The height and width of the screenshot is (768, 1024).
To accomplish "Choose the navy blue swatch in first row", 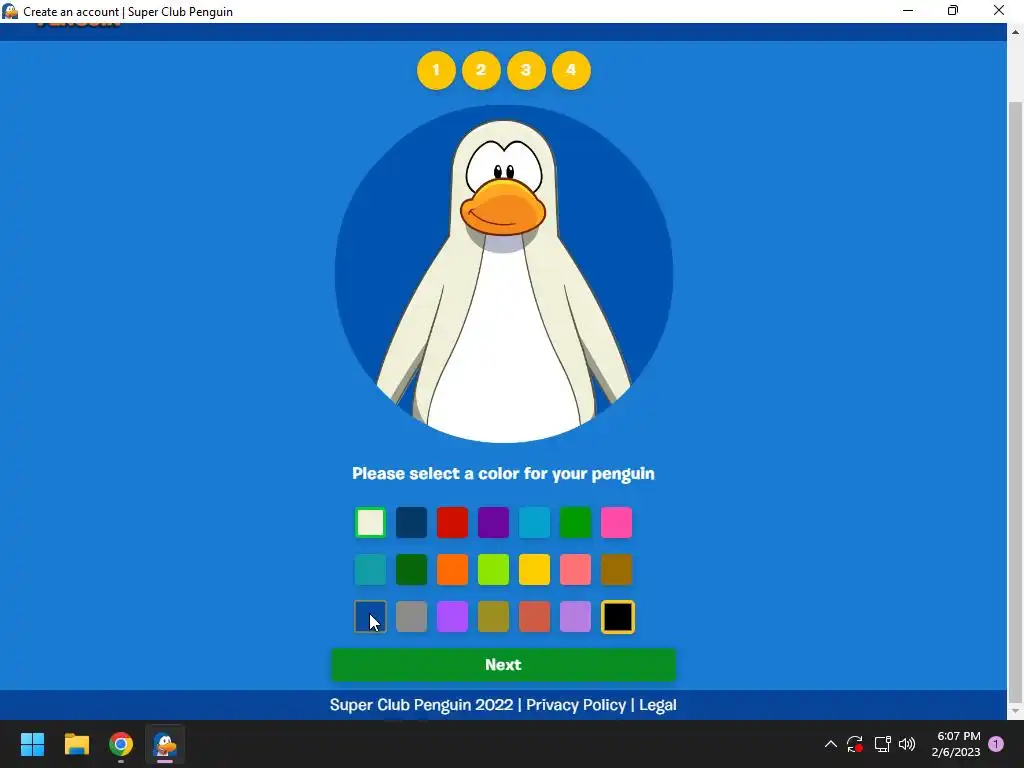I will [x=411, y=522].
